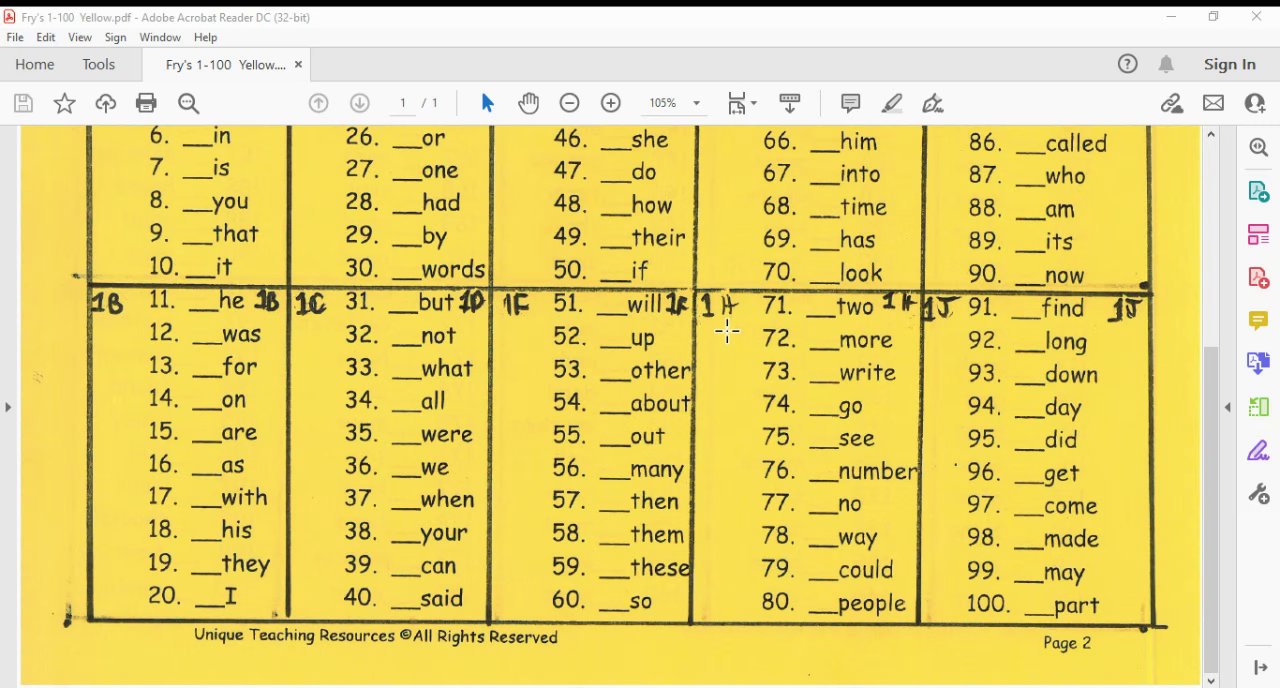Click the Sign In link
Screen dimensions: 1280x688
1230,64
